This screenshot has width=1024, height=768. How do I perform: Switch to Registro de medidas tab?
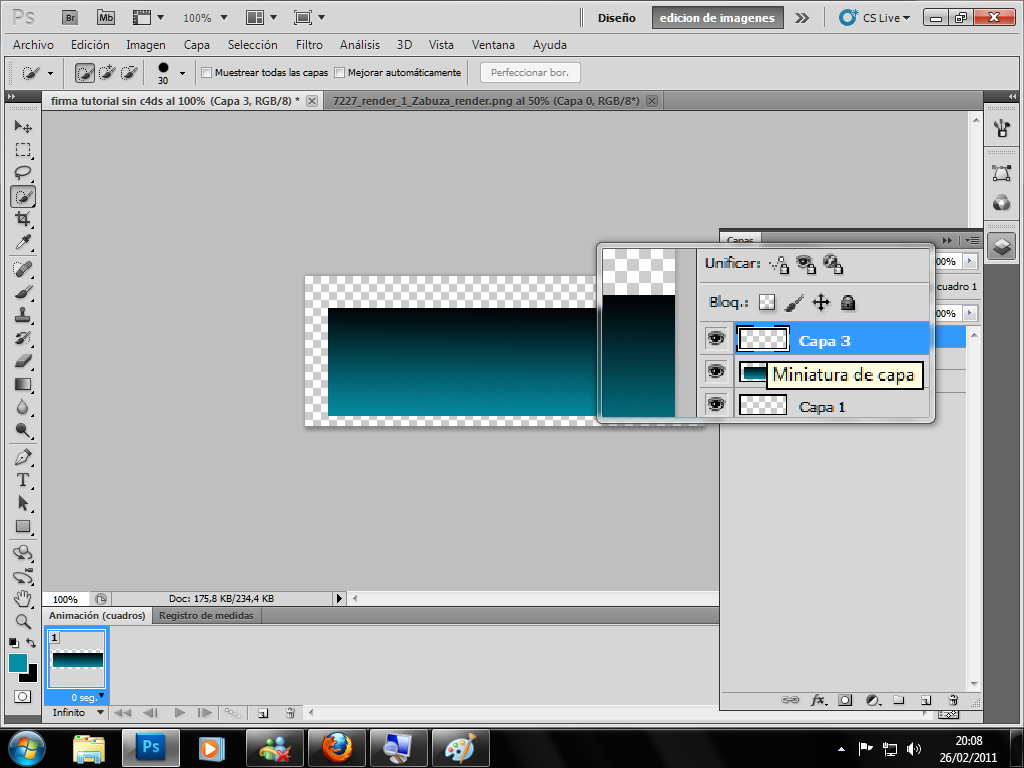pos(206,615)
